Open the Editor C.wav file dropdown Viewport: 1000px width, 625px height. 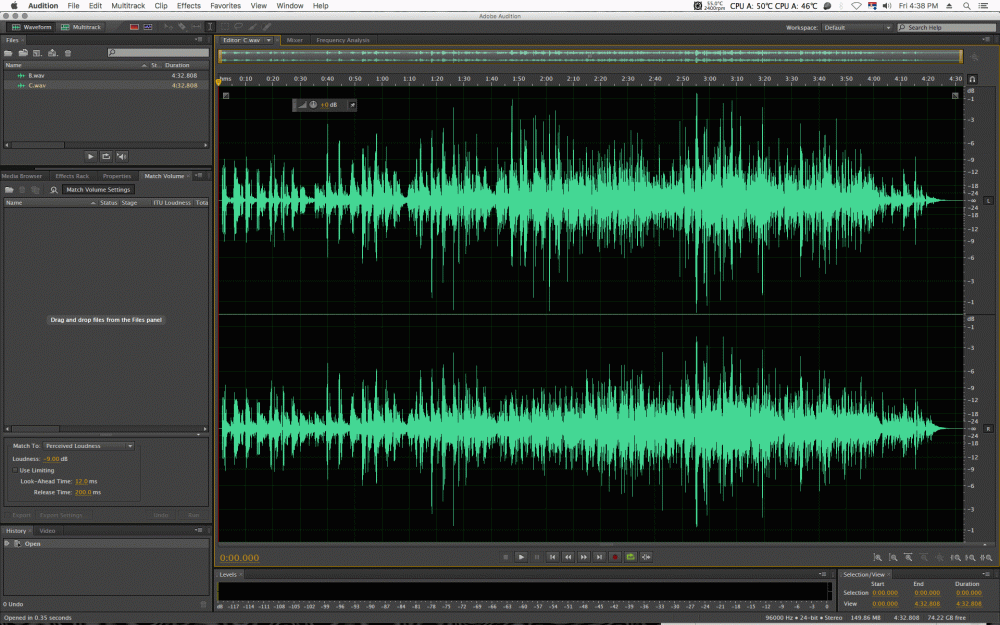coord(268,40)
